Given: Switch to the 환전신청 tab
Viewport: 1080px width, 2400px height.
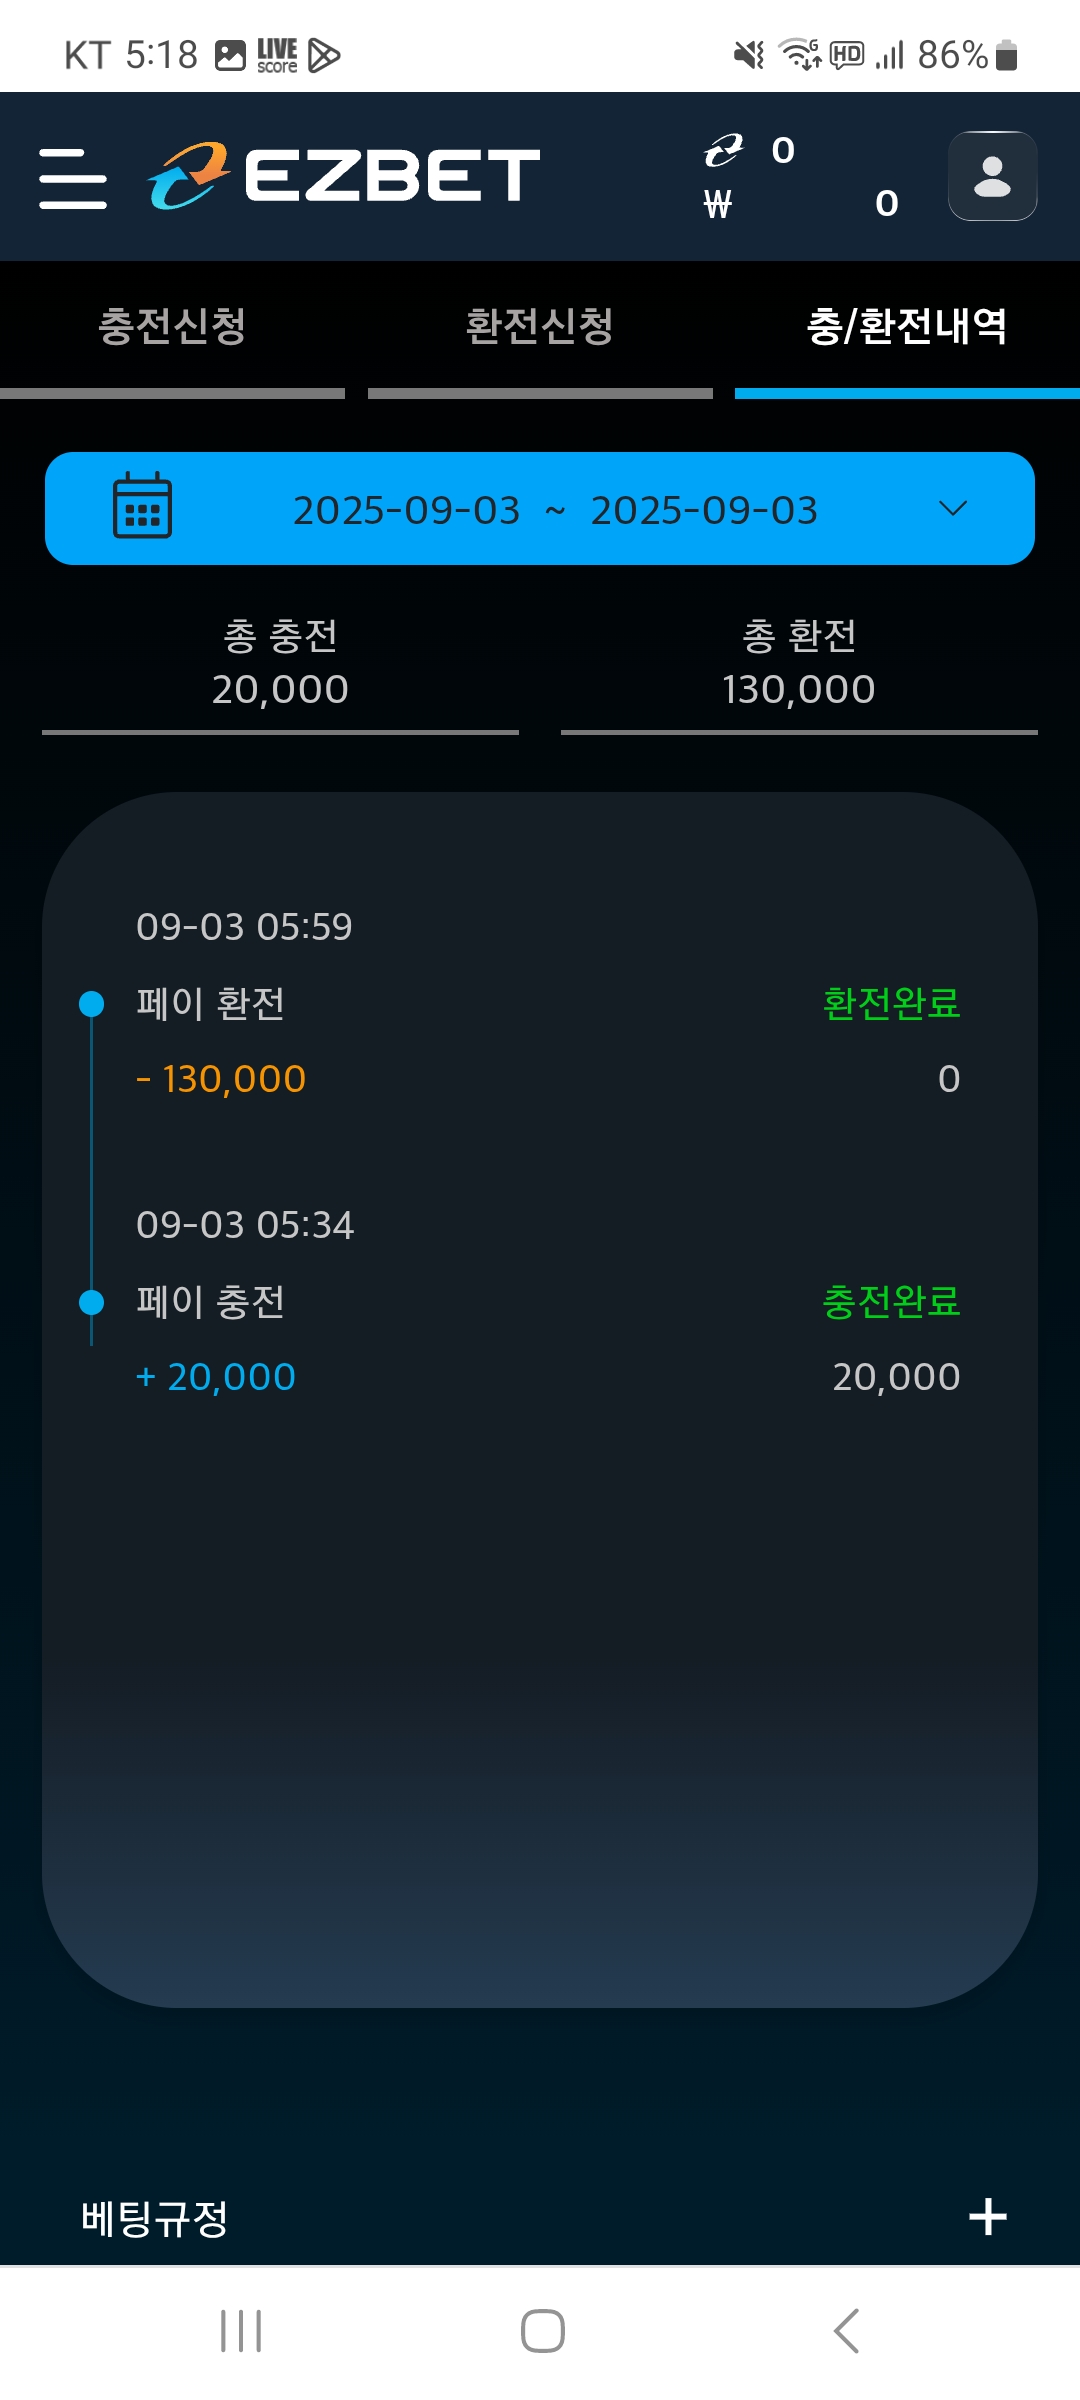Looking at the screenshot, I should 540,327.
